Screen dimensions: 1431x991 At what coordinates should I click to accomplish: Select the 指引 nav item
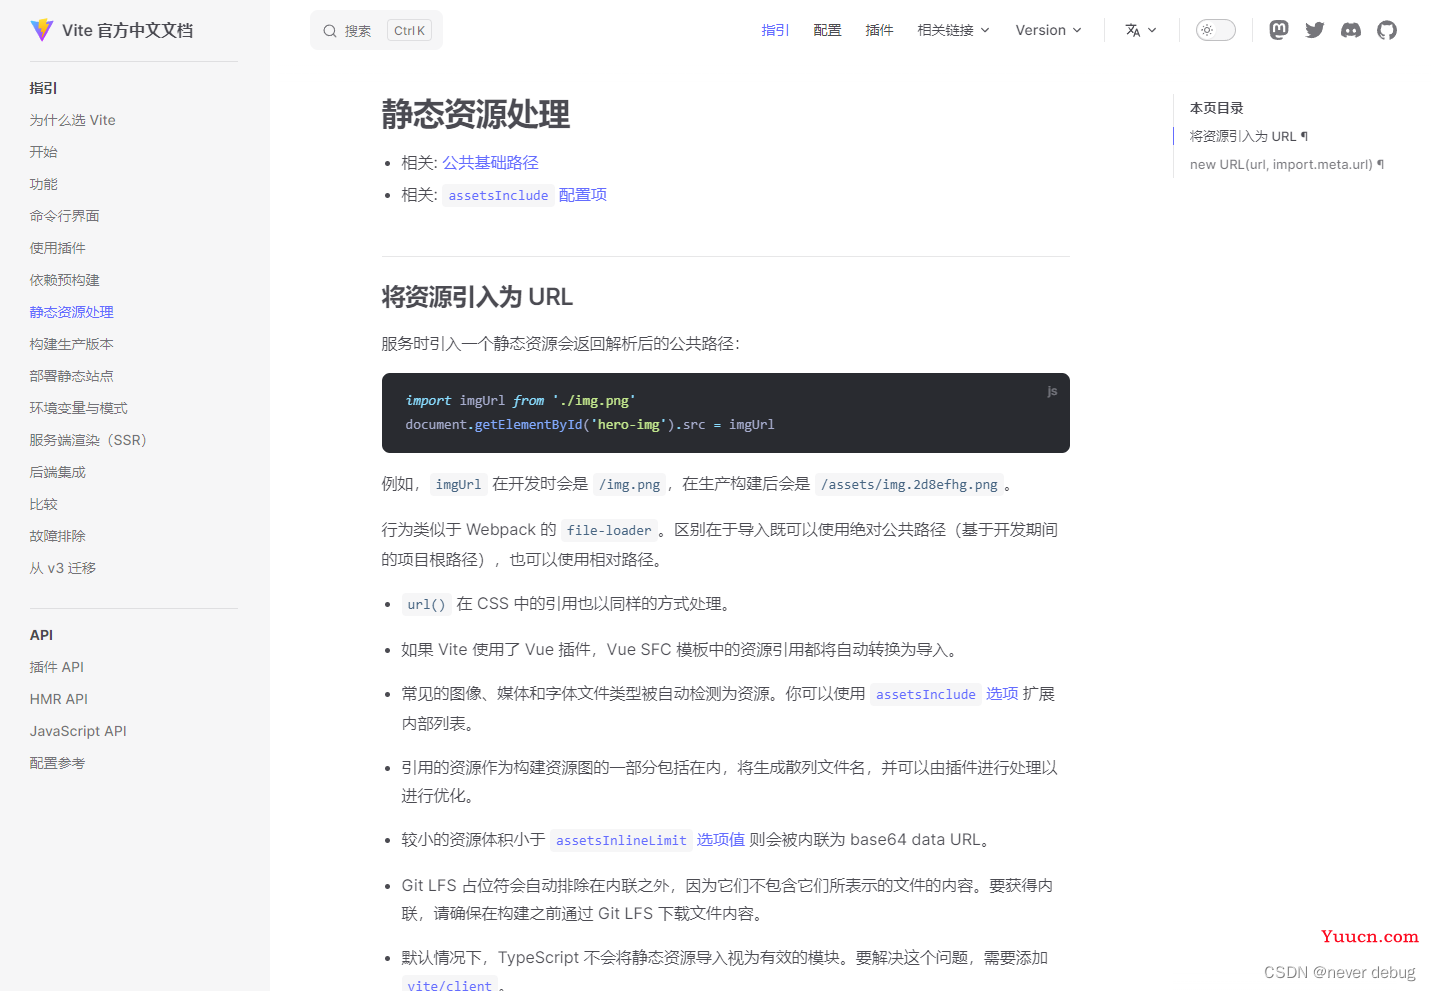pyautogui.click(x=775, y=30)
